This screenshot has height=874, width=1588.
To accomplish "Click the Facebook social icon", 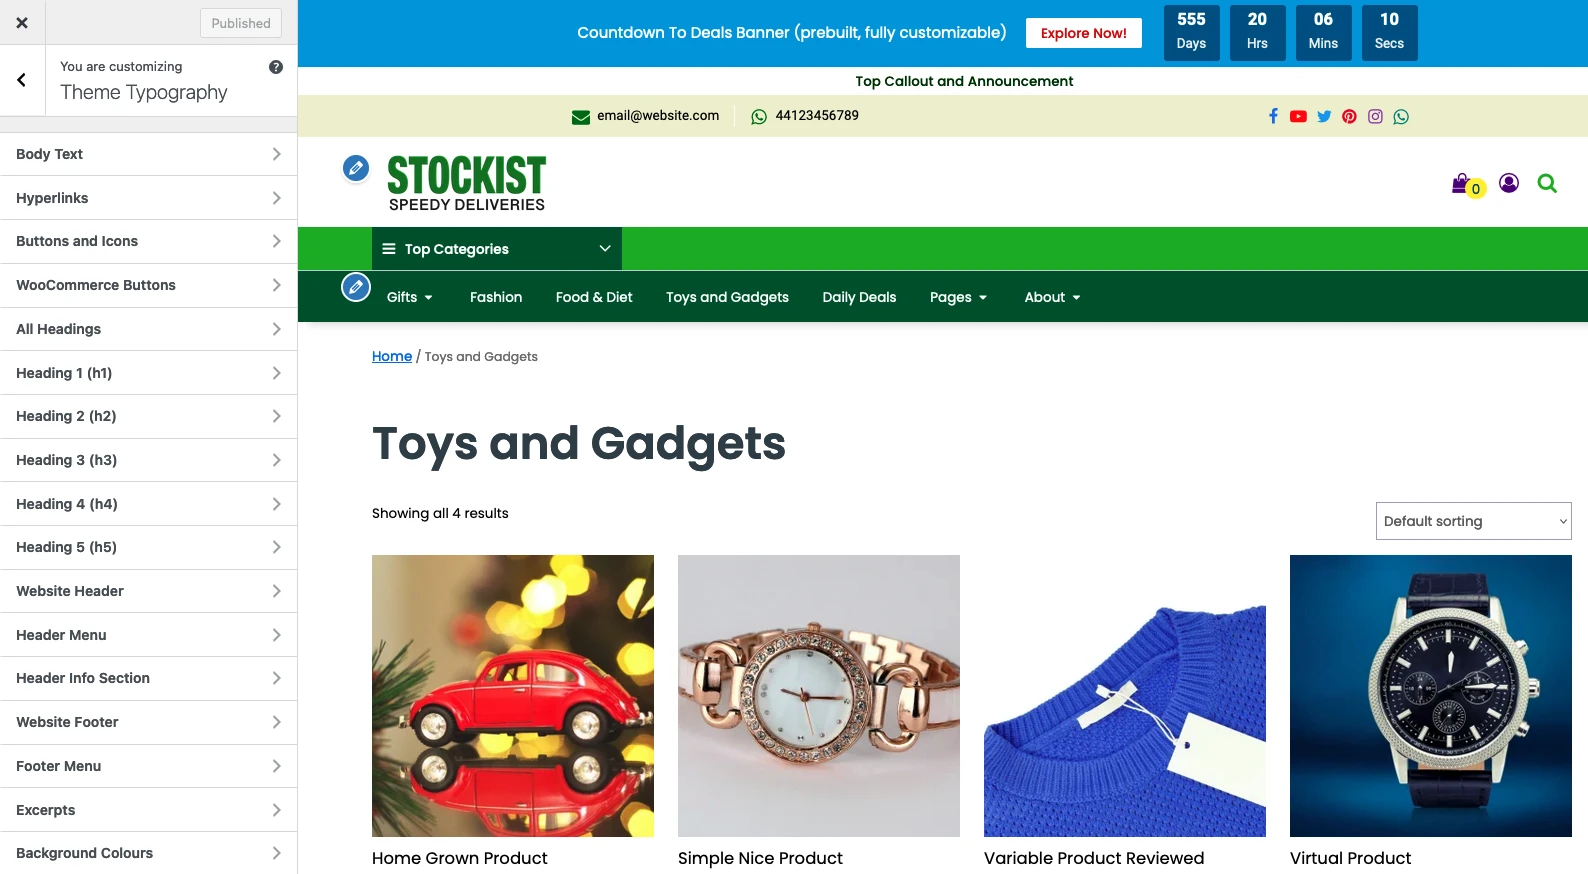I will point(1273,116).
